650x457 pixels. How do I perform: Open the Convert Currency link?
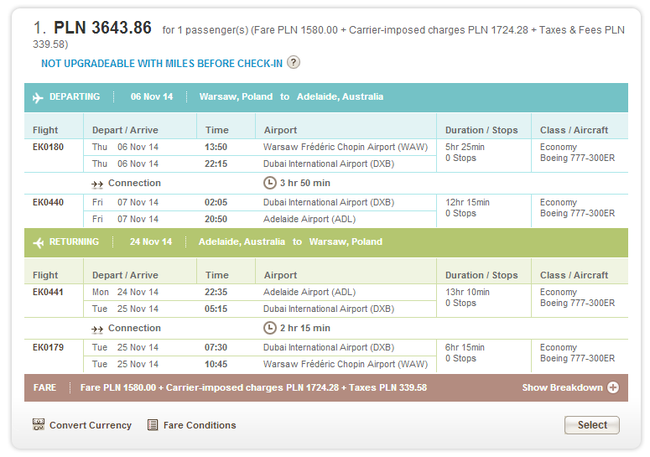(90, 425)
